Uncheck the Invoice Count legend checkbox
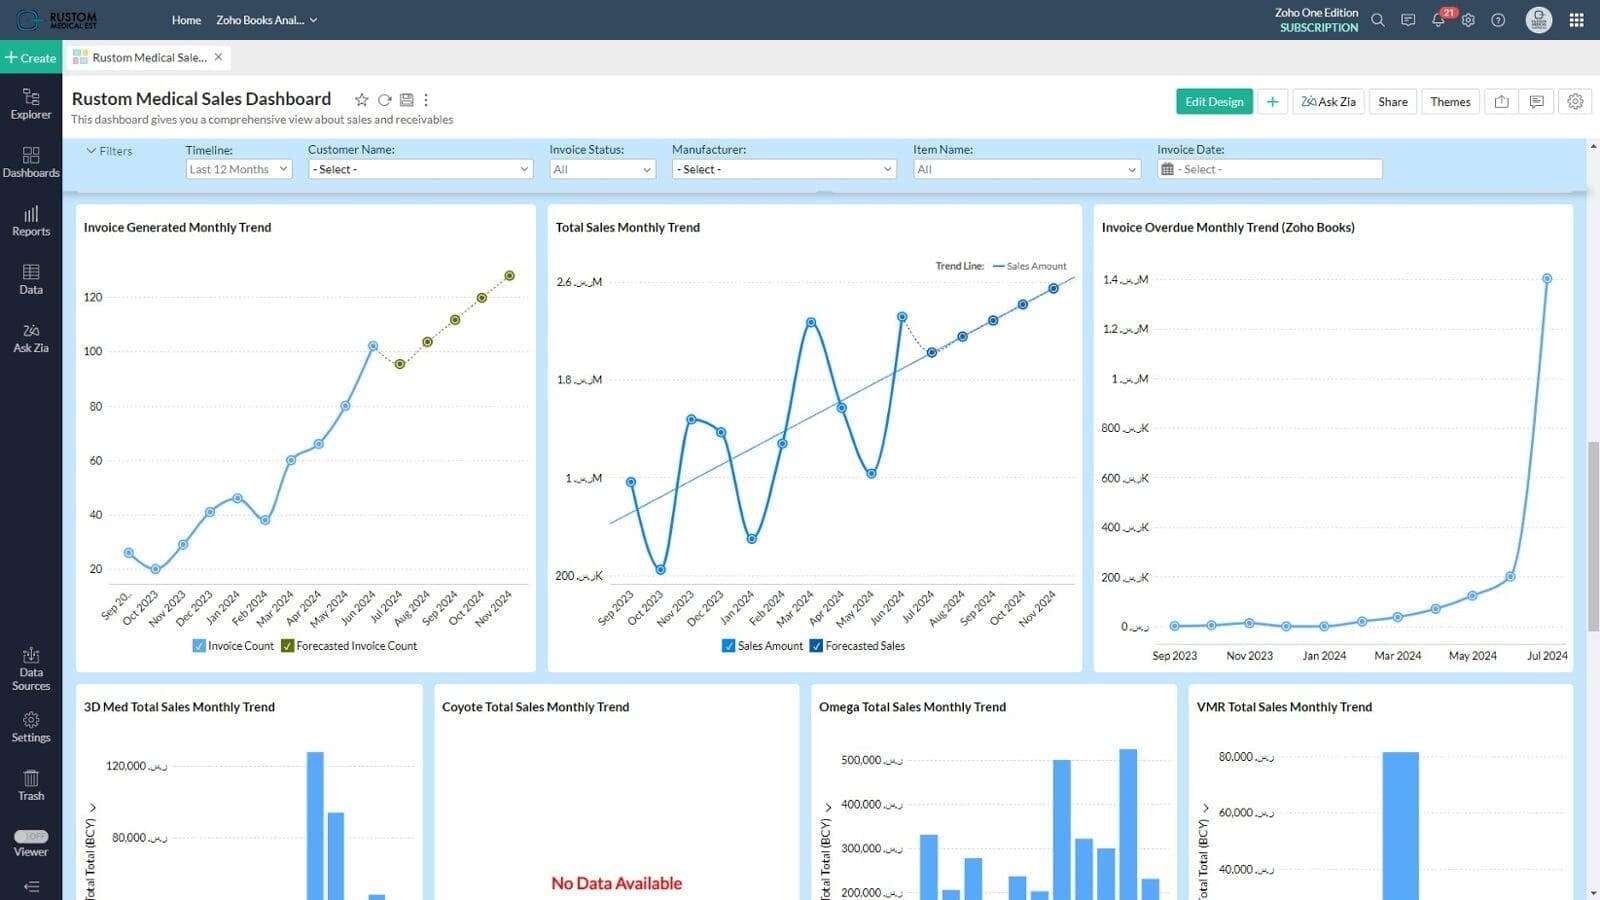 199,646
